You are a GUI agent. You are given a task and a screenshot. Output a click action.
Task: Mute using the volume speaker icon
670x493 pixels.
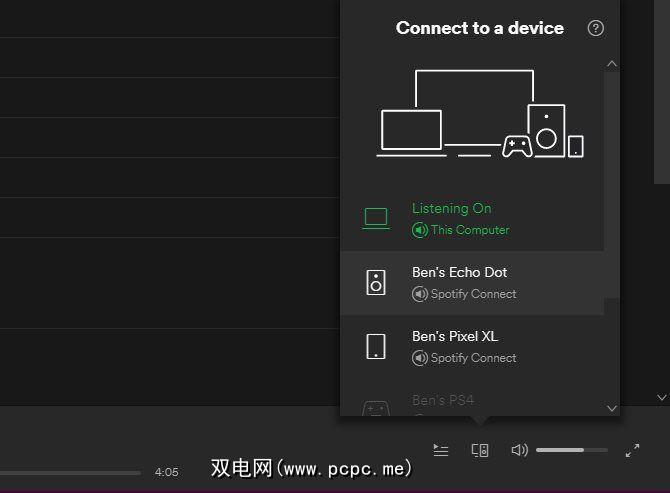519,450
